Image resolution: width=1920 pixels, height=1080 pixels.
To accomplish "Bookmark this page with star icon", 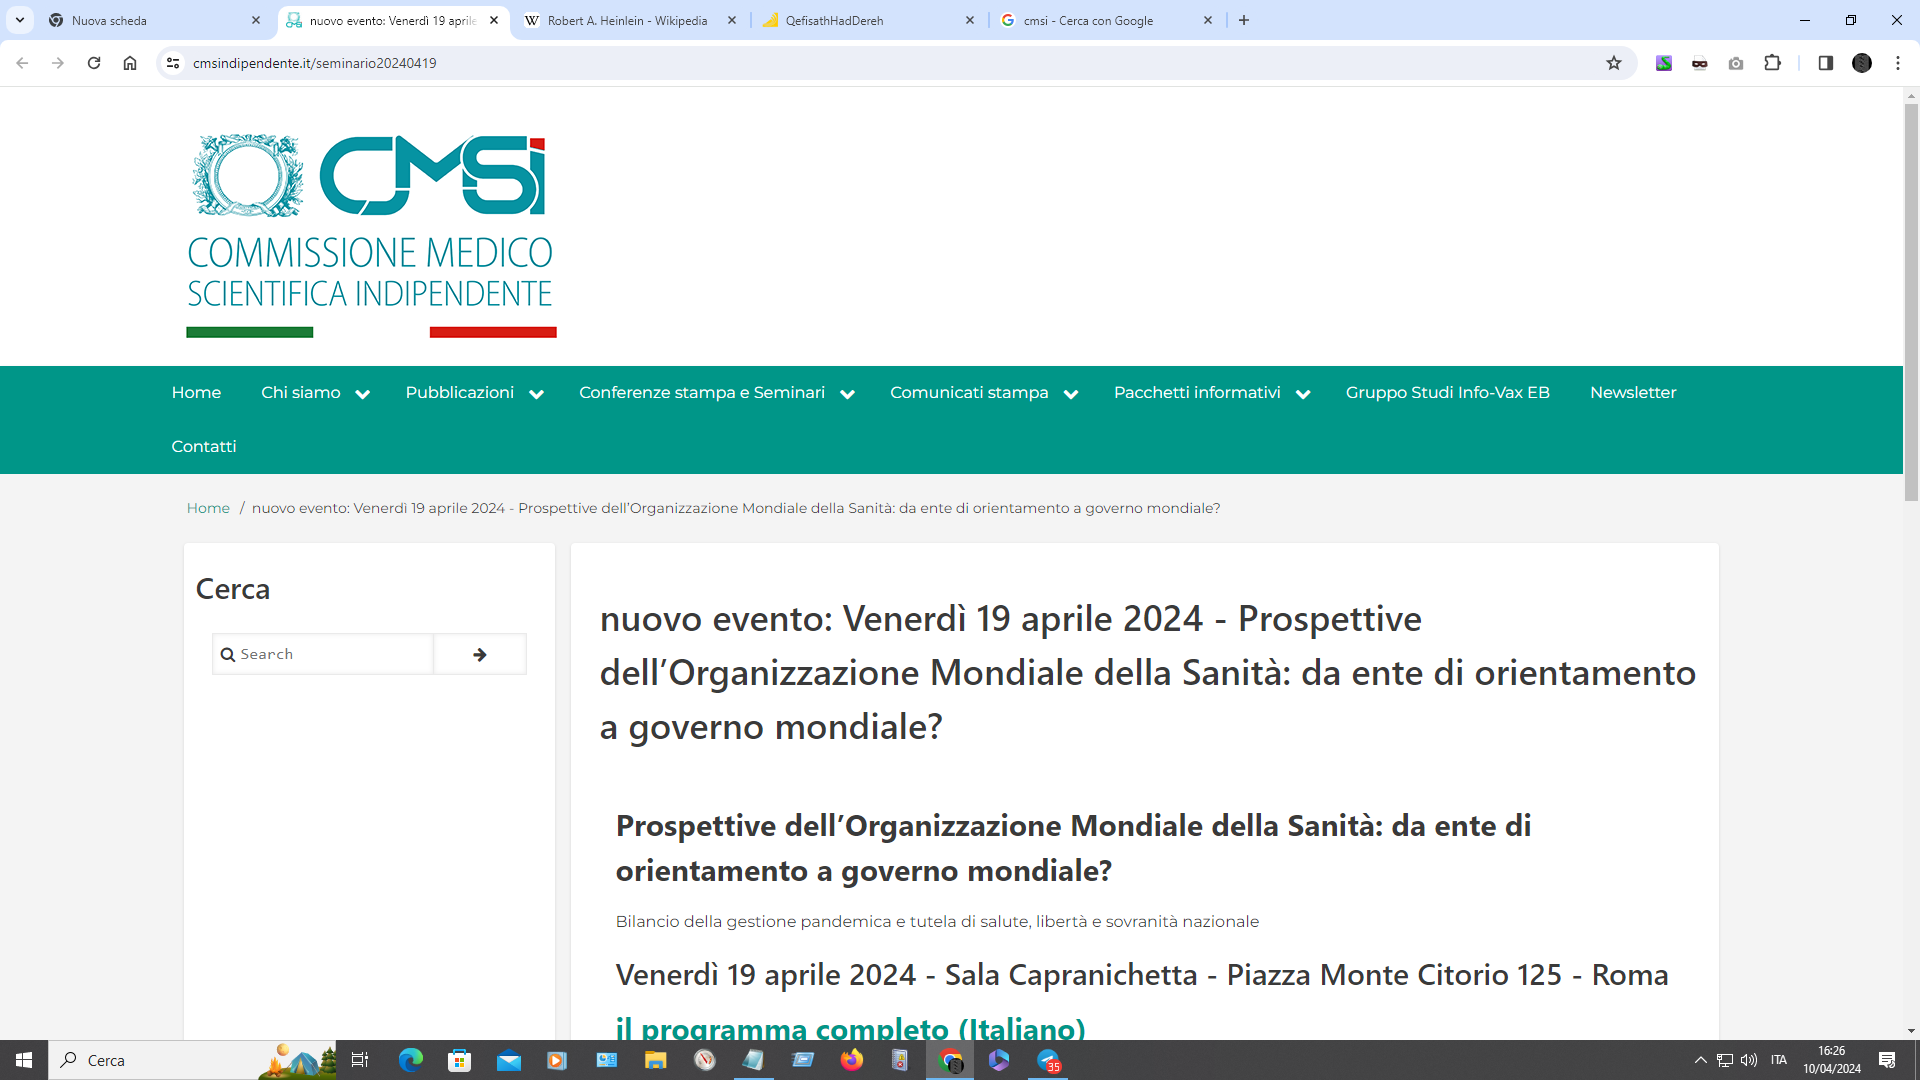I will [1613, 63].
